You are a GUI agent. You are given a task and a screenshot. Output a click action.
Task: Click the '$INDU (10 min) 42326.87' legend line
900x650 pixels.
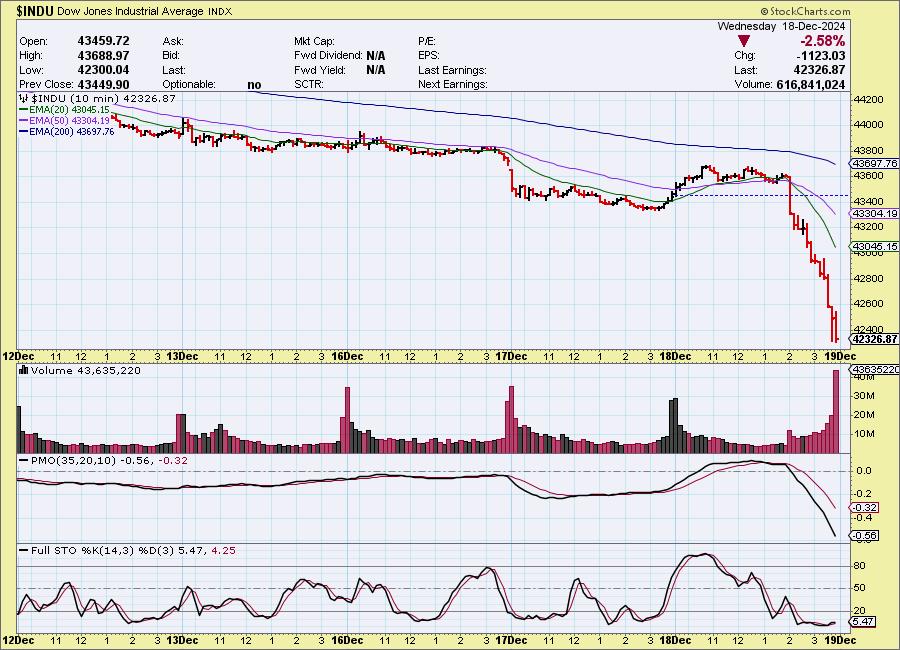98,99
